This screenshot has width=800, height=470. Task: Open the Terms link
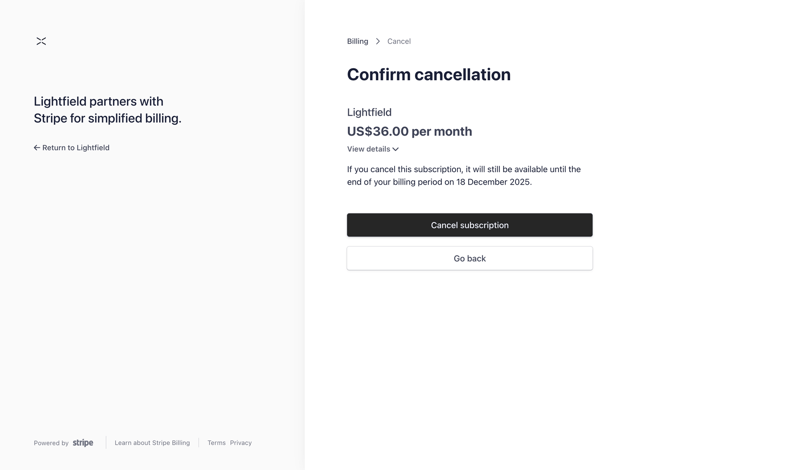pyautogui.click(x=216, y=443)
